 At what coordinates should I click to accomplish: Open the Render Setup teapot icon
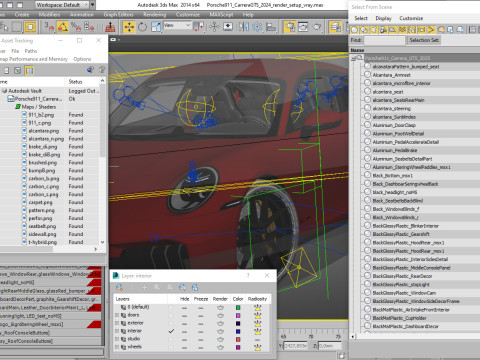click(290, 27)
